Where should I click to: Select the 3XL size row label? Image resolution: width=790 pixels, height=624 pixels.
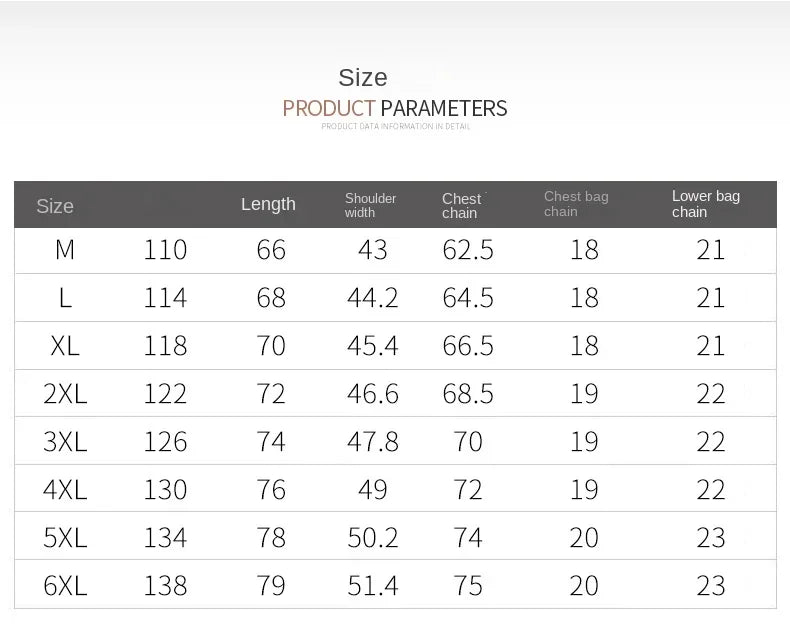pyautogui.click(x=65, y=442)
